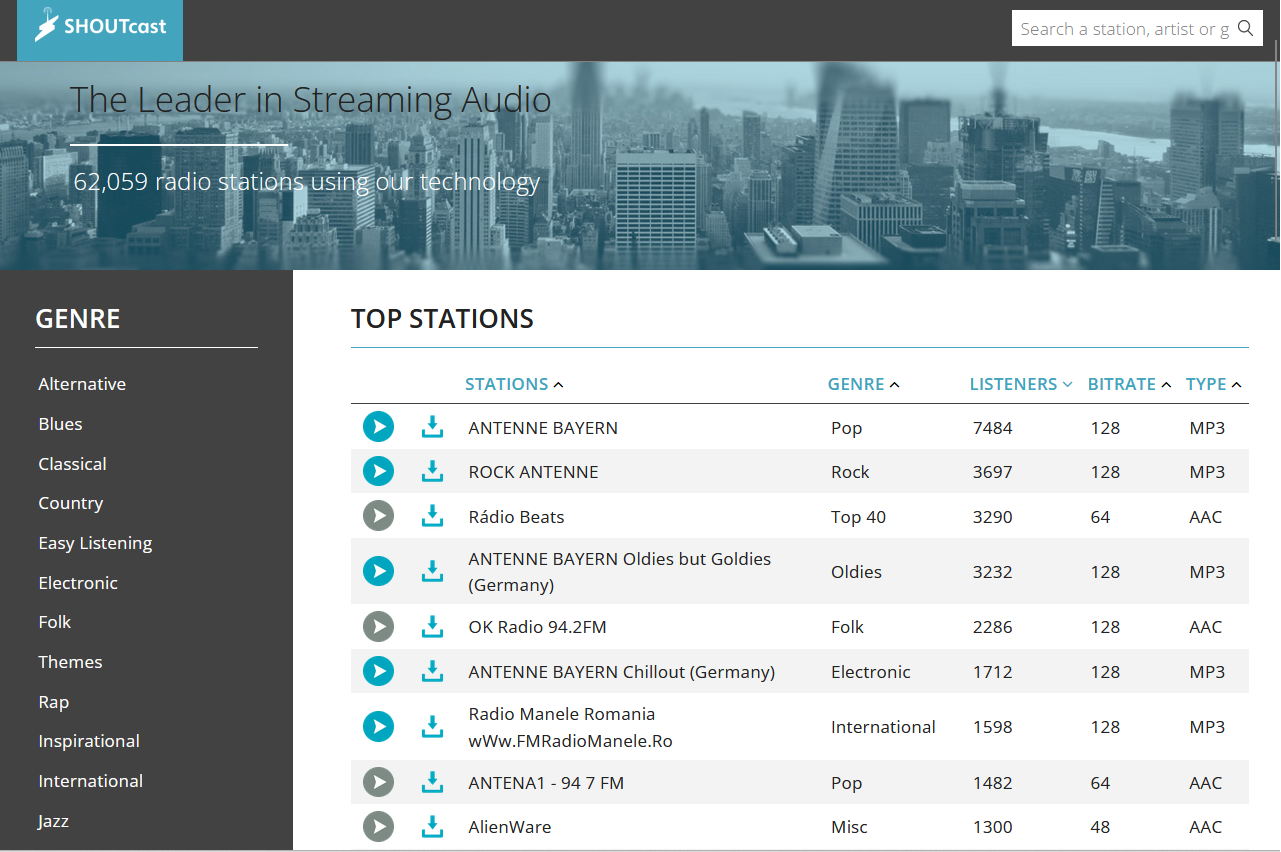
Task: Click the 3697 listeners value
Action: coord(993,472)
